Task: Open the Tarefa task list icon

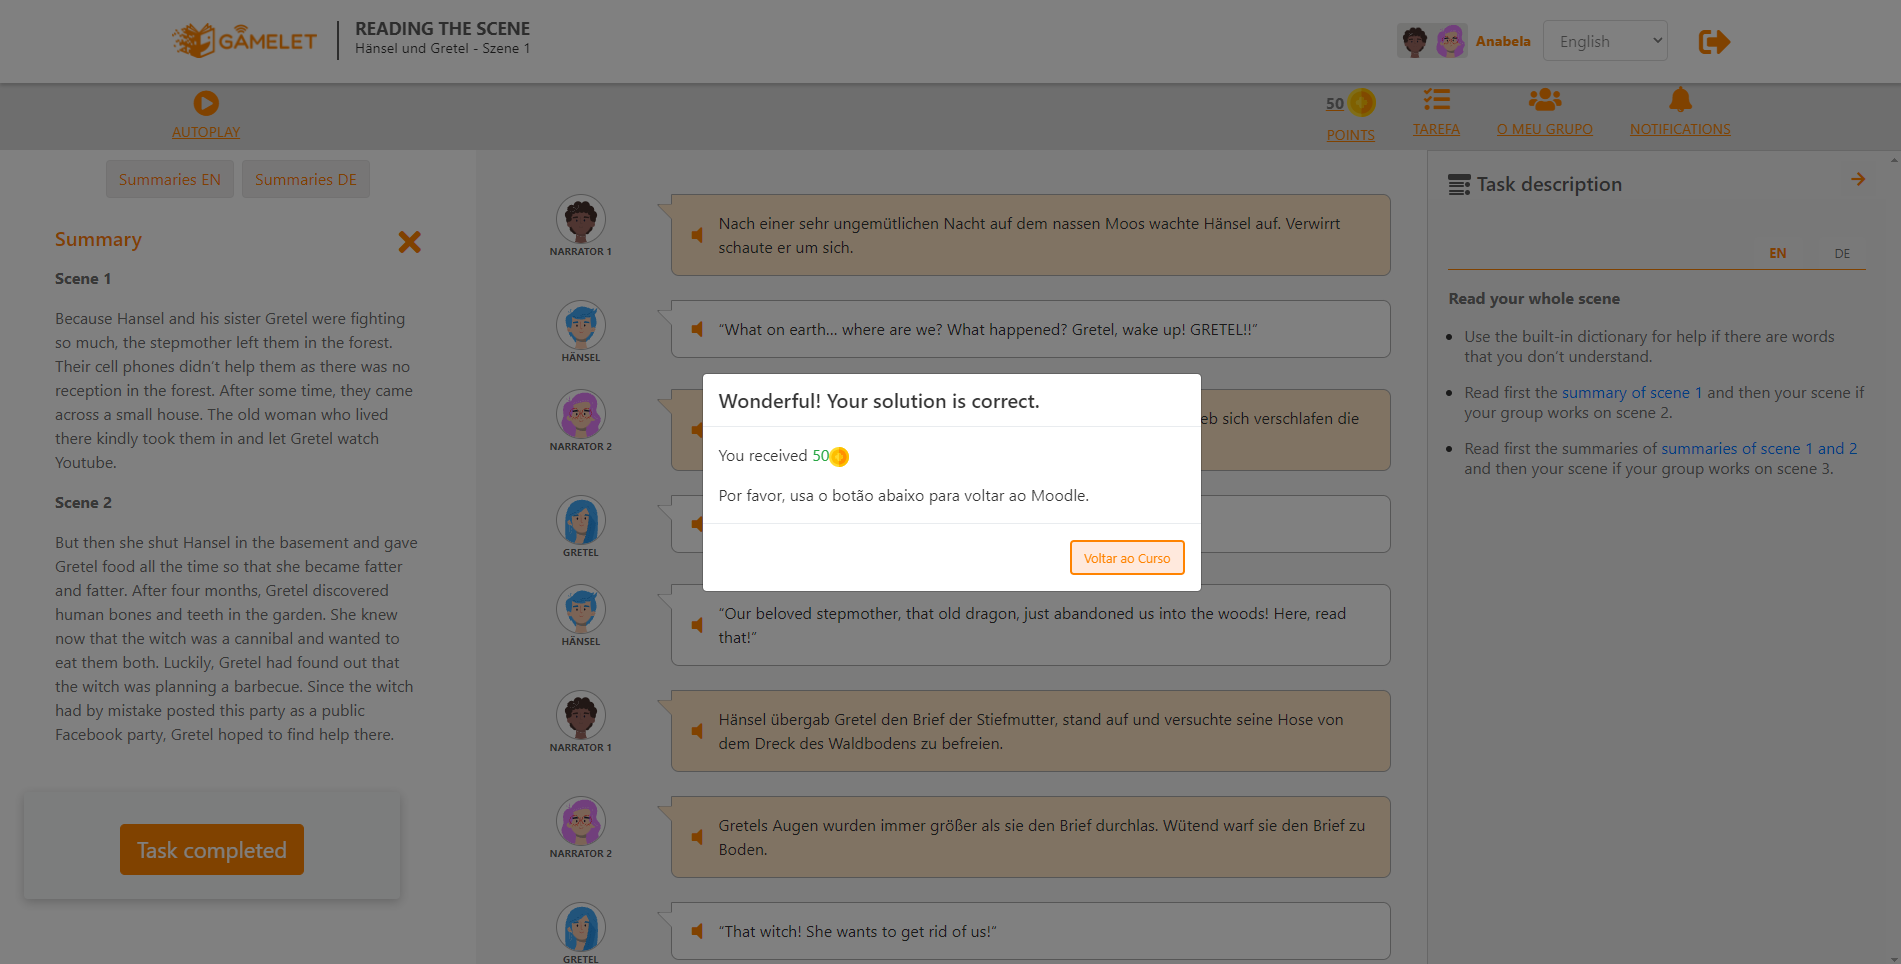Action: coord(1437,99)
